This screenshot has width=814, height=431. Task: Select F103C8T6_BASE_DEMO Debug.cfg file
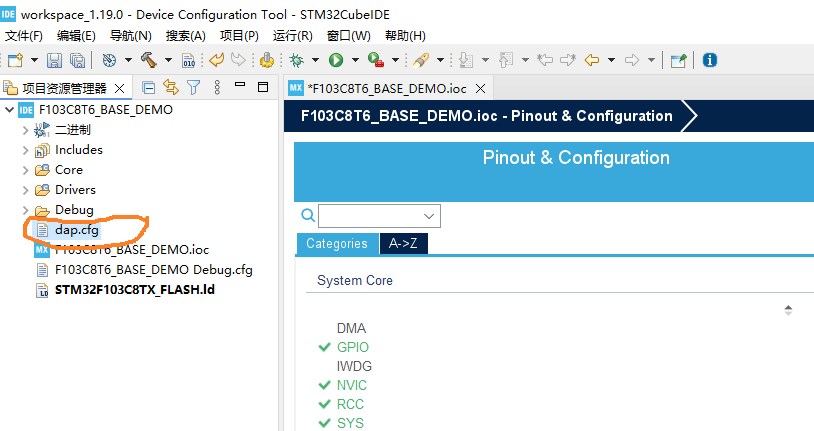(154, 270)
